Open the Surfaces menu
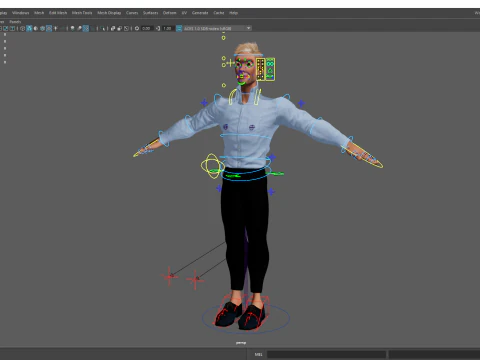Image resolution: width=480 pixels, height=360 pixels. coord(151,13)
